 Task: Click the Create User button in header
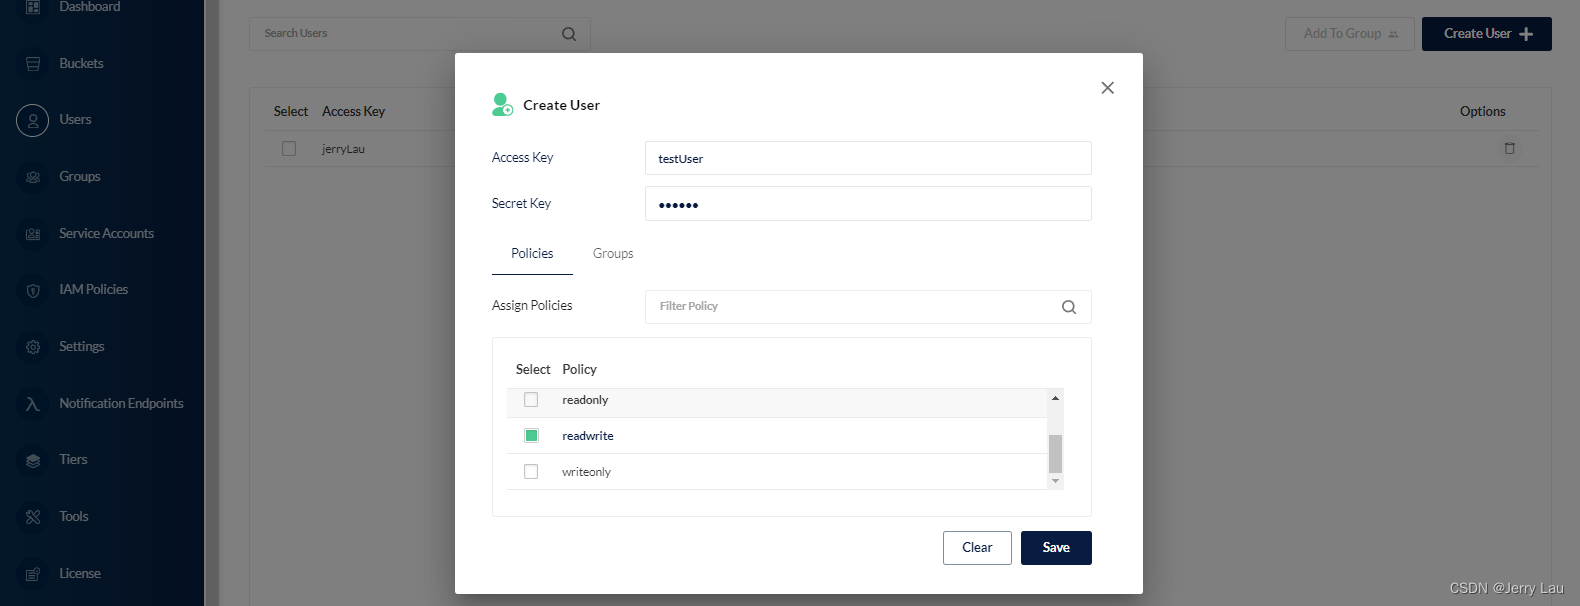(1487, 34)
